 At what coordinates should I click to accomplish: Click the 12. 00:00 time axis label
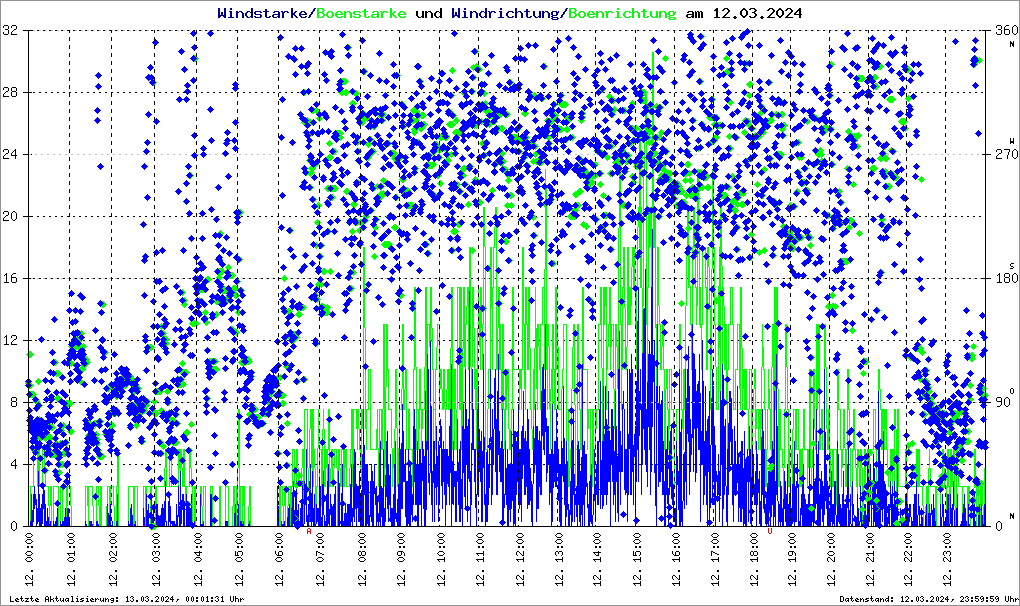(29, 559)
